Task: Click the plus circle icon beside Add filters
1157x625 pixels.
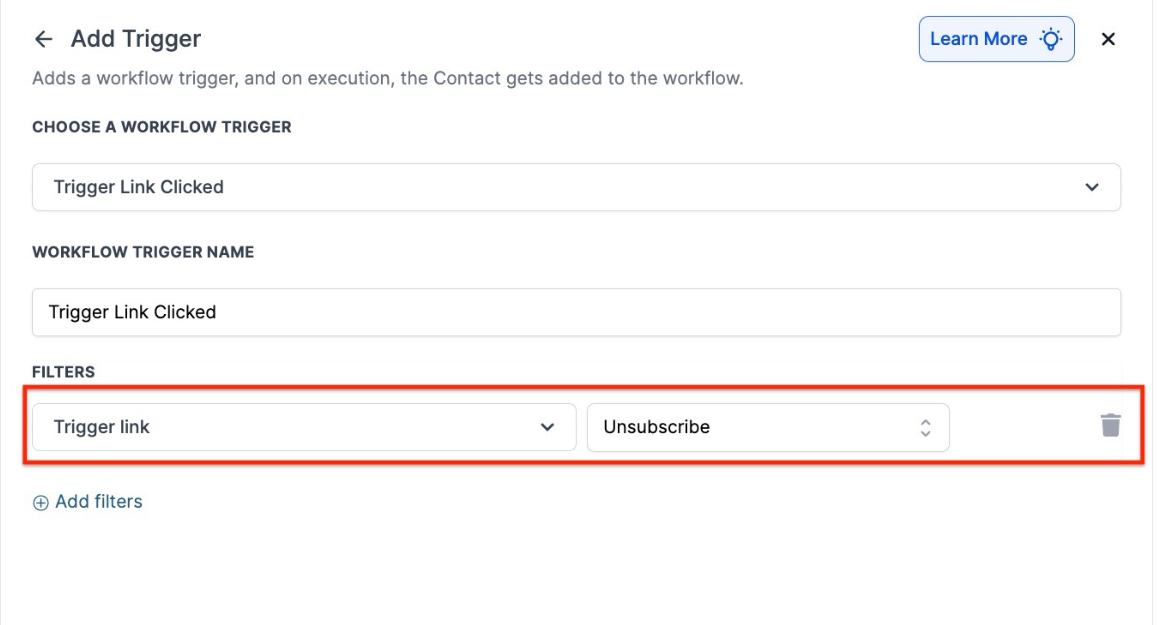Action: tap(41, 503)
